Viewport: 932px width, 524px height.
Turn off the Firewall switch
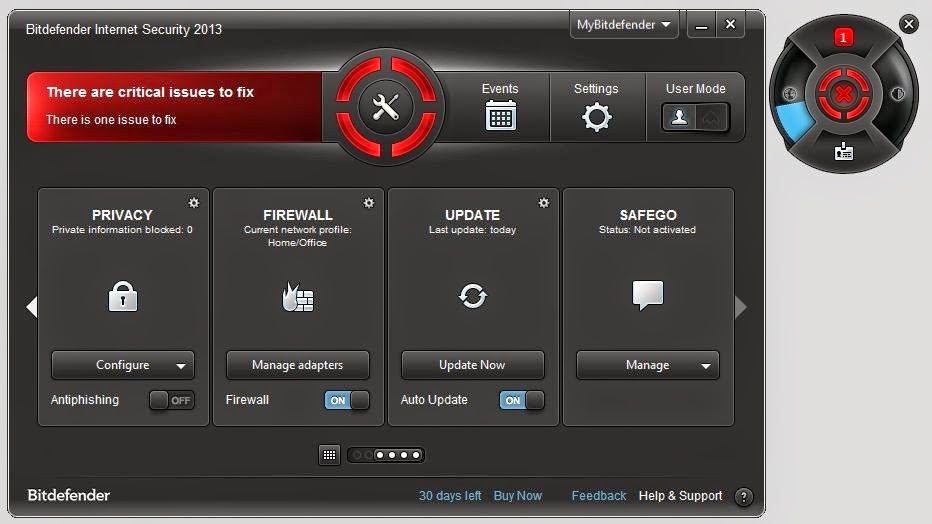[347, 400]
